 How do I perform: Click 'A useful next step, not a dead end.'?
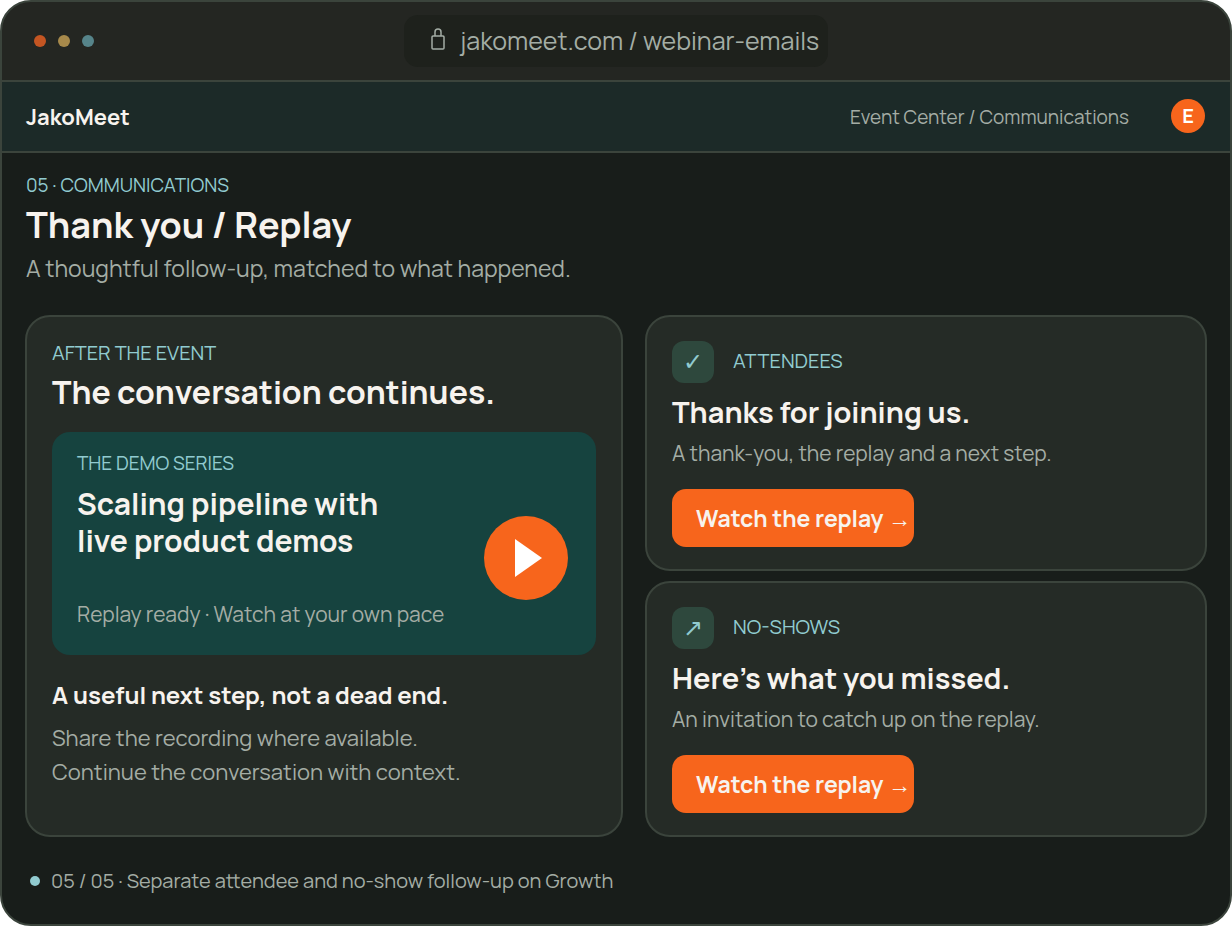(250, 696)
